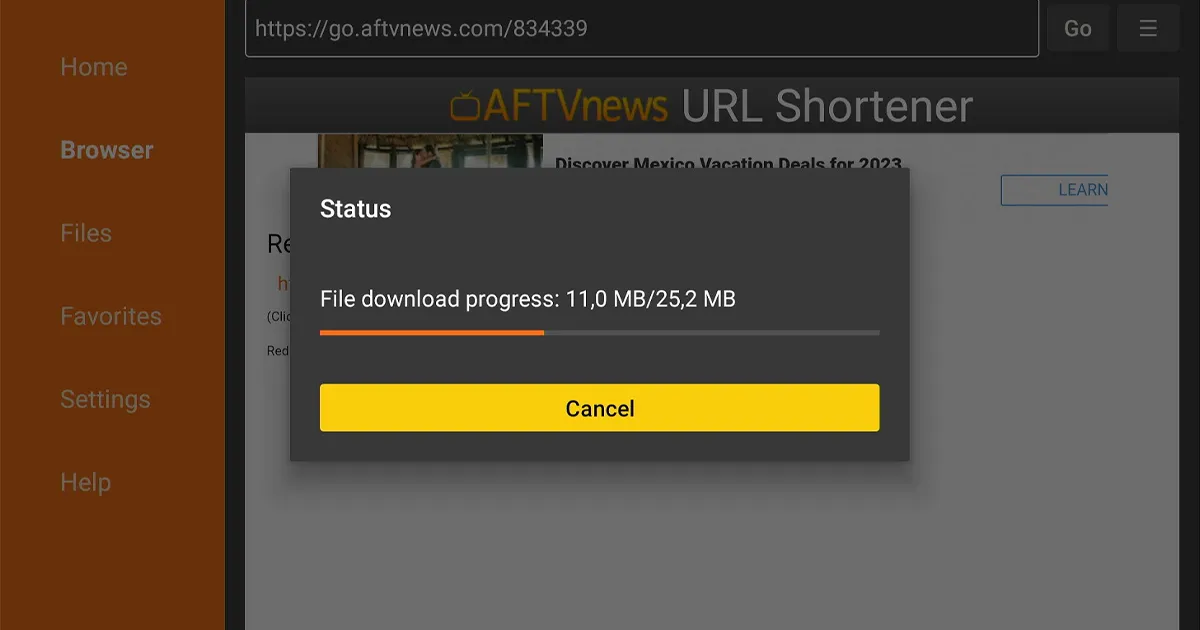Open the hamburger menu icon
1200x630 pixels.
[1148, 28]
